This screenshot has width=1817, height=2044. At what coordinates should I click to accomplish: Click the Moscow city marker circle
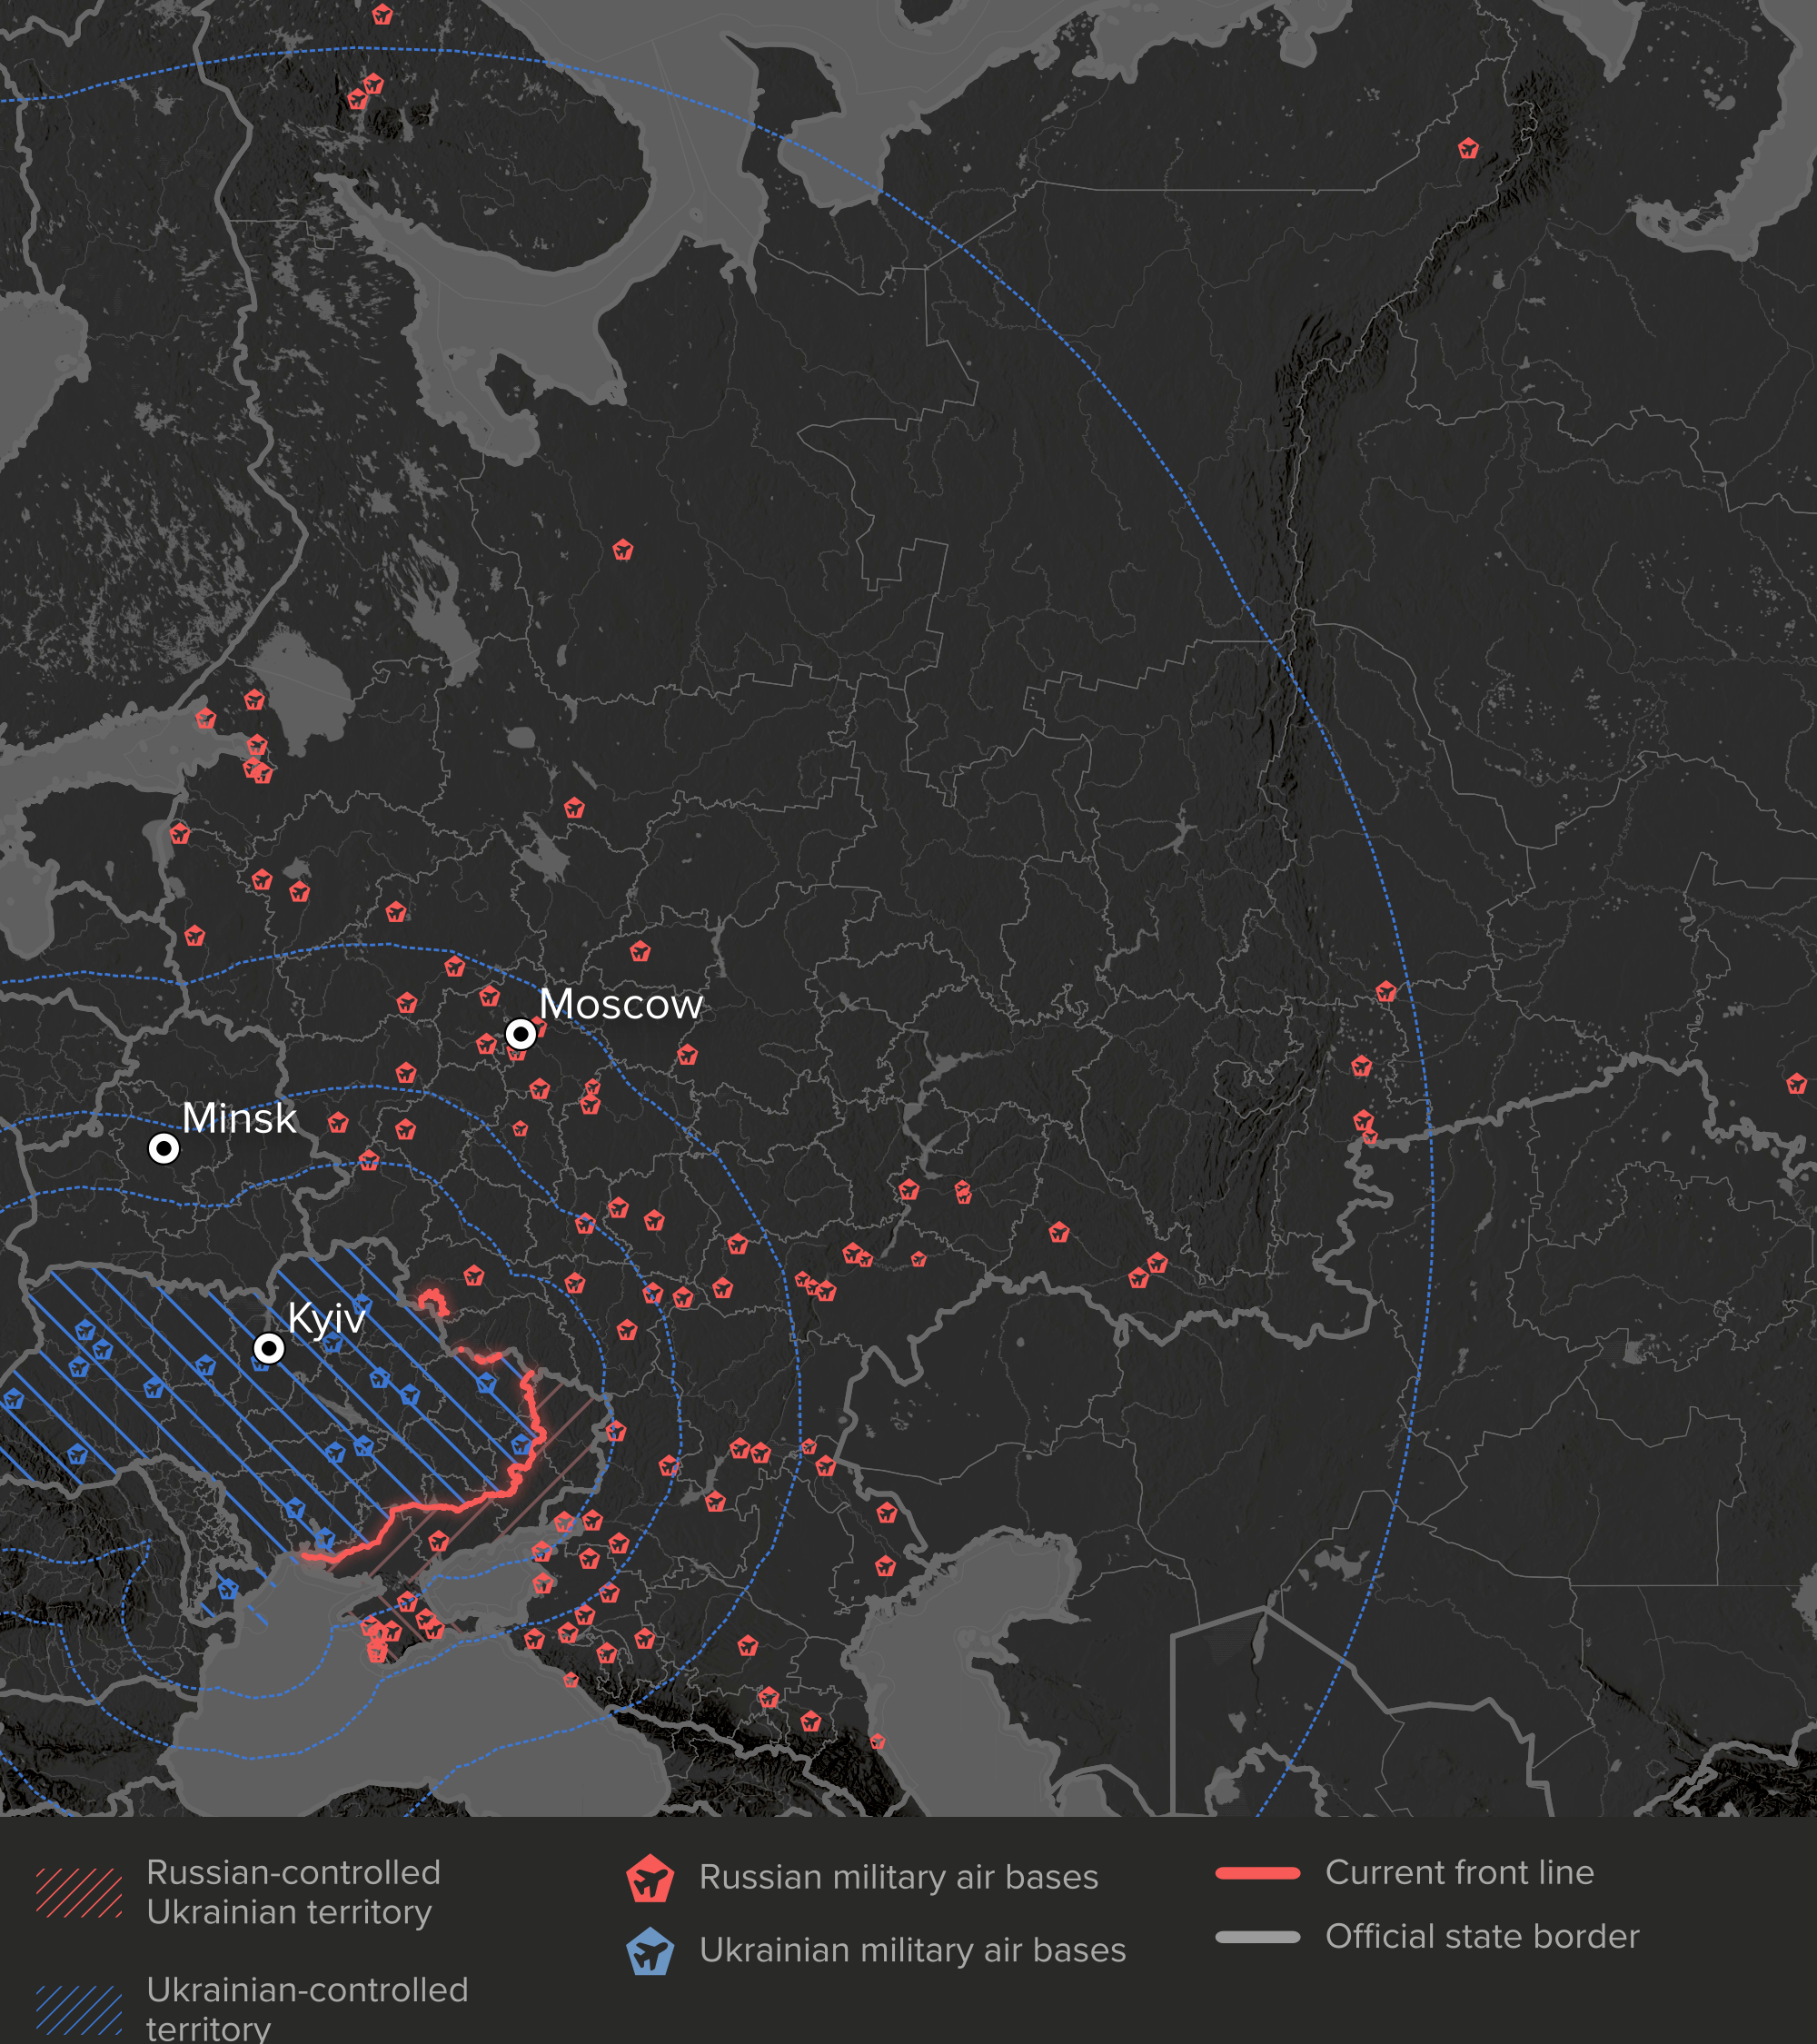point(520,1033)
